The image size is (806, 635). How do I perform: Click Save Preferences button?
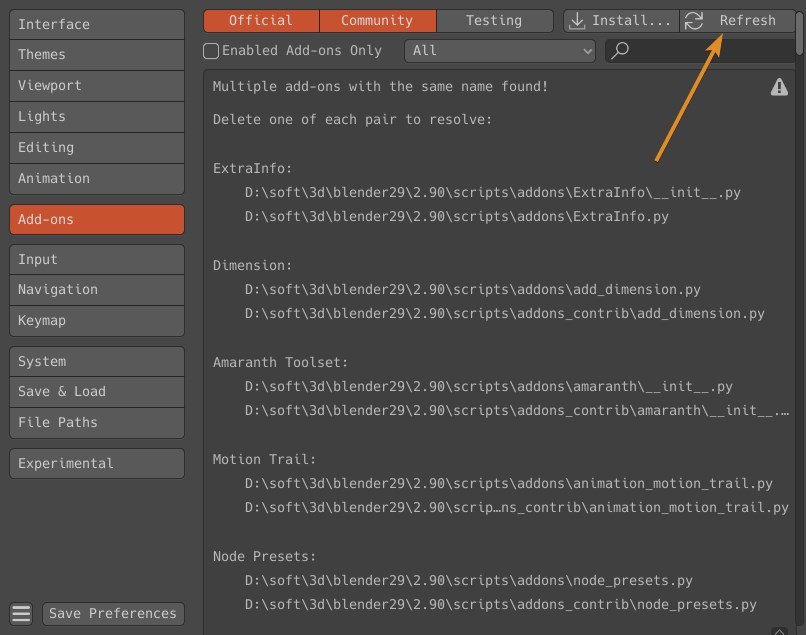113,614
